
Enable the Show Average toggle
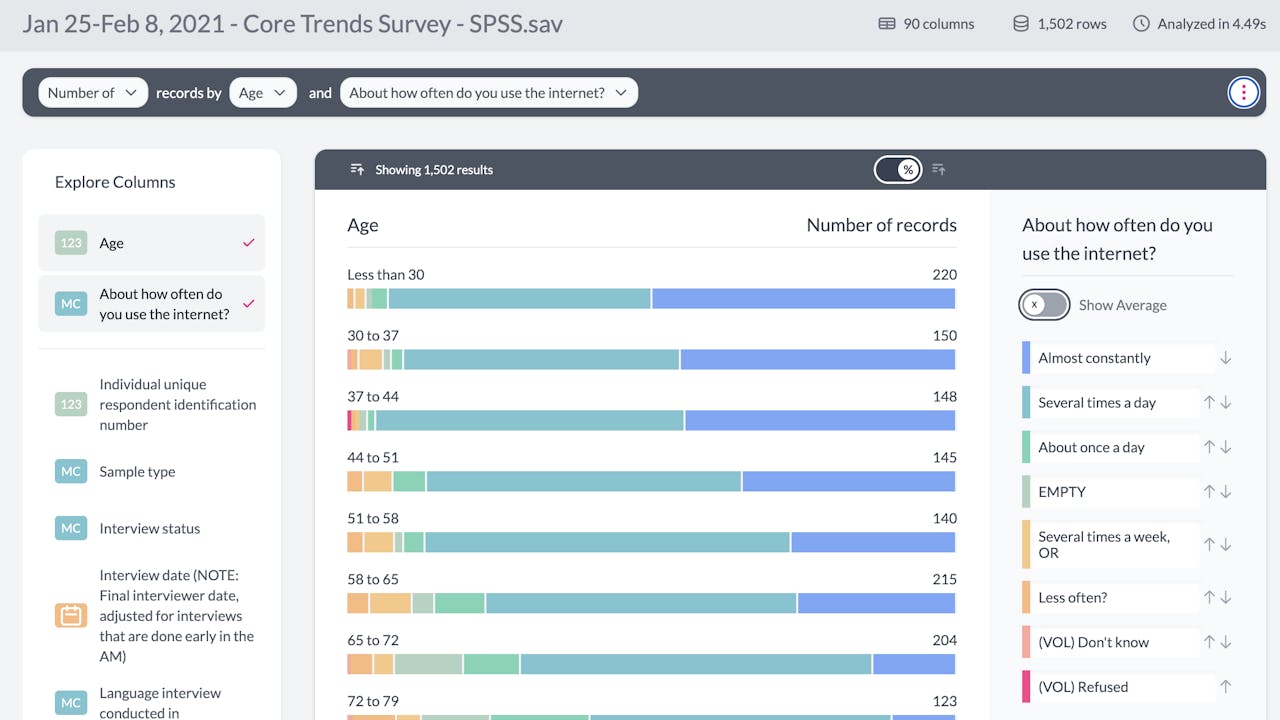coord(1044,305)
